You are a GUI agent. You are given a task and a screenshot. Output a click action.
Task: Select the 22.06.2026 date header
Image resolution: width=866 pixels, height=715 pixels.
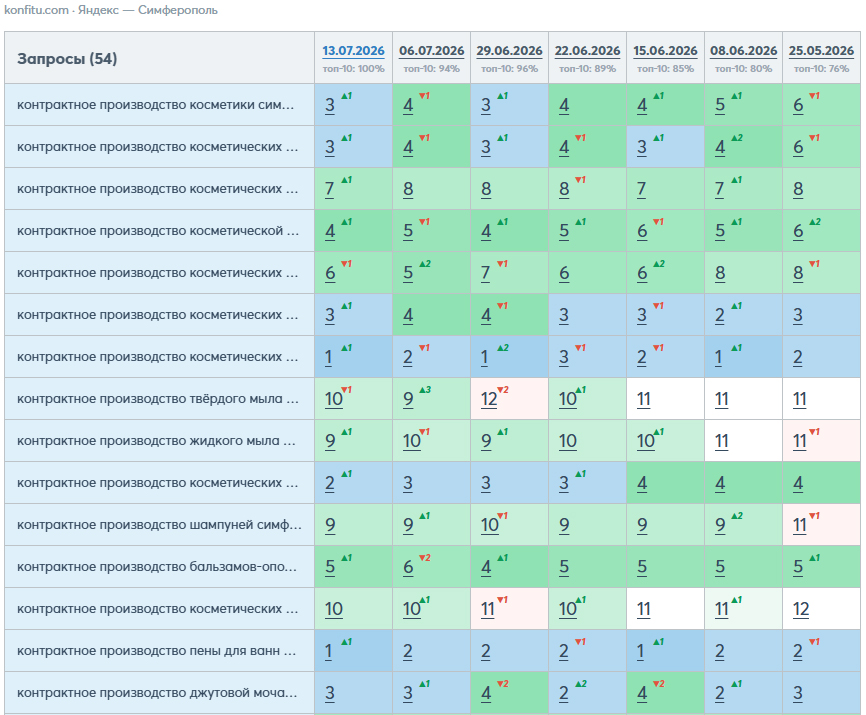click(587, 51)
